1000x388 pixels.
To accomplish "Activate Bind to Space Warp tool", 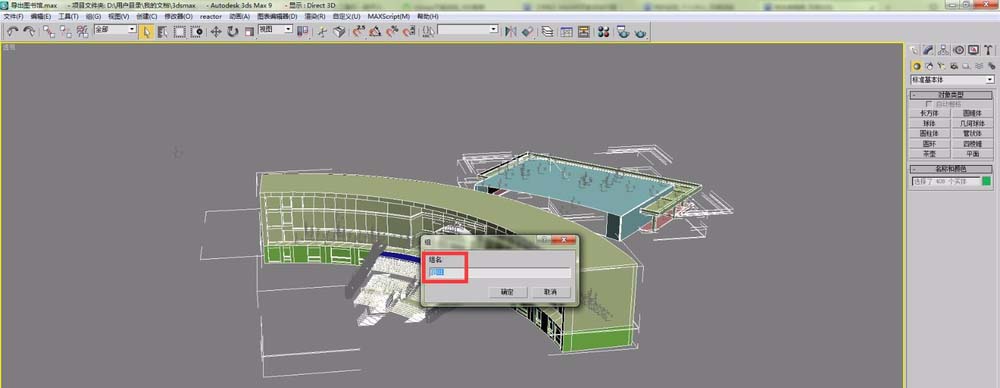I will (x=82, y=31).
